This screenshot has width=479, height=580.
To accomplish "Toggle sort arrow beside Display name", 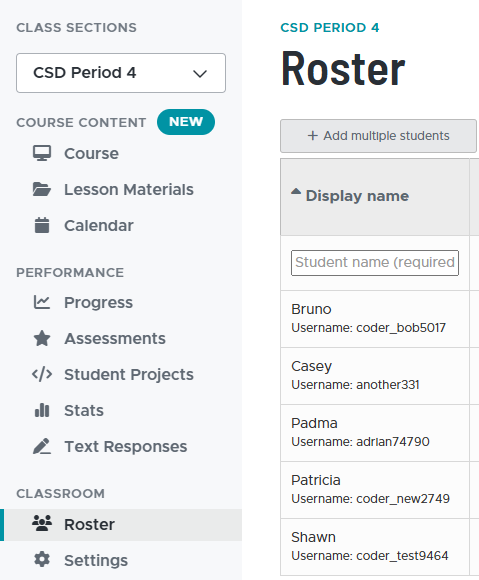I will point(296,191).
